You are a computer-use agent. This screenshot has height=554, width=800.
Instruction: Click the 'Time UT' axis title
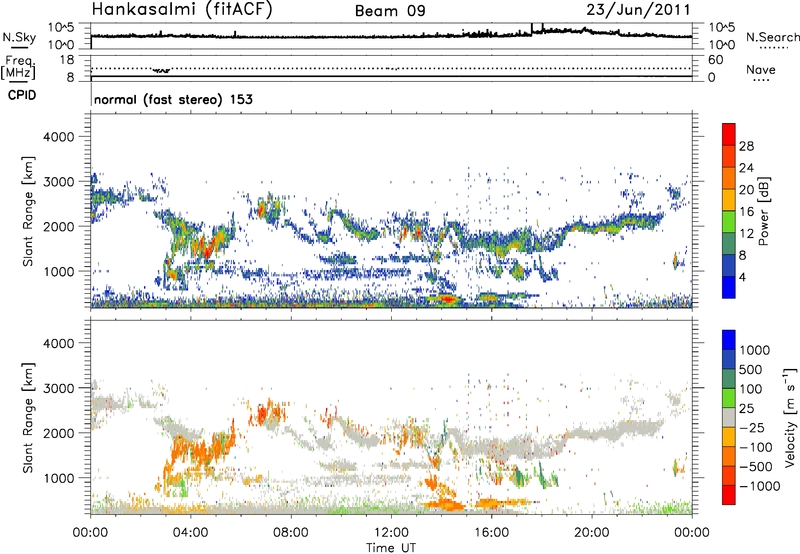coord(391,548)
